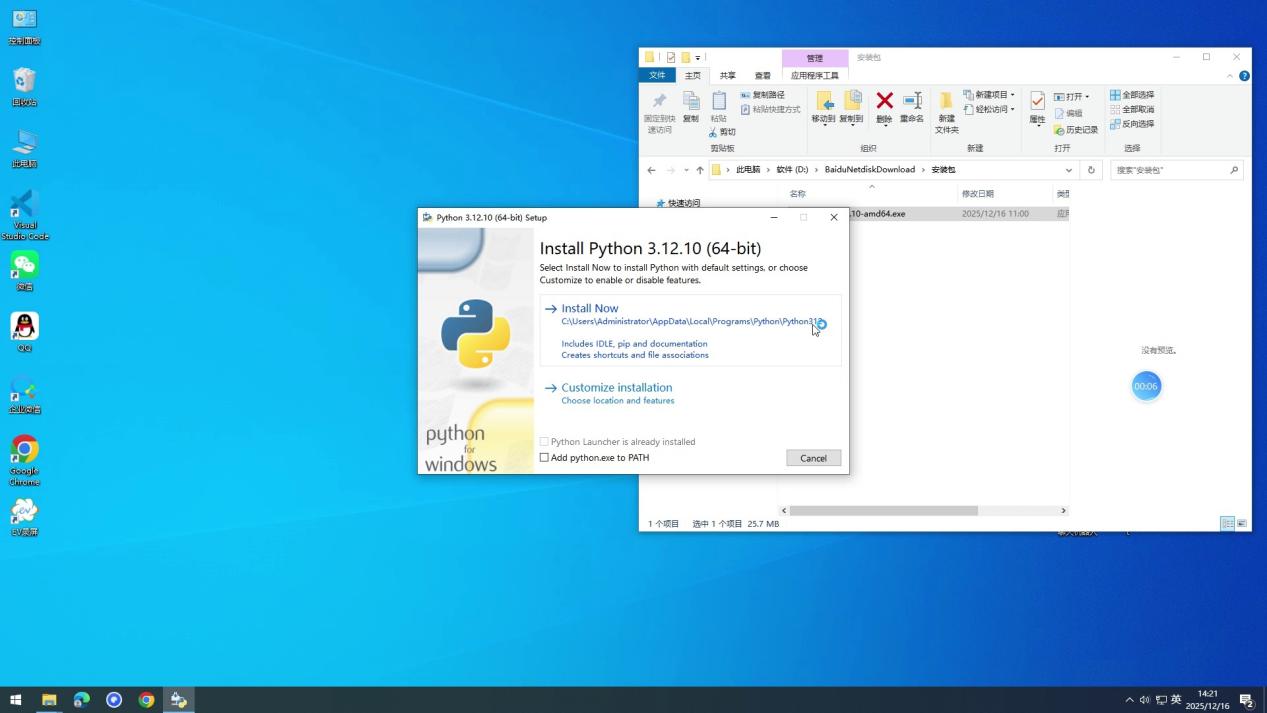Screen dimensions: 1267x713
Task: Select the Delete (red X) icon
Action: pyautogui.click(x=885, y=100)
